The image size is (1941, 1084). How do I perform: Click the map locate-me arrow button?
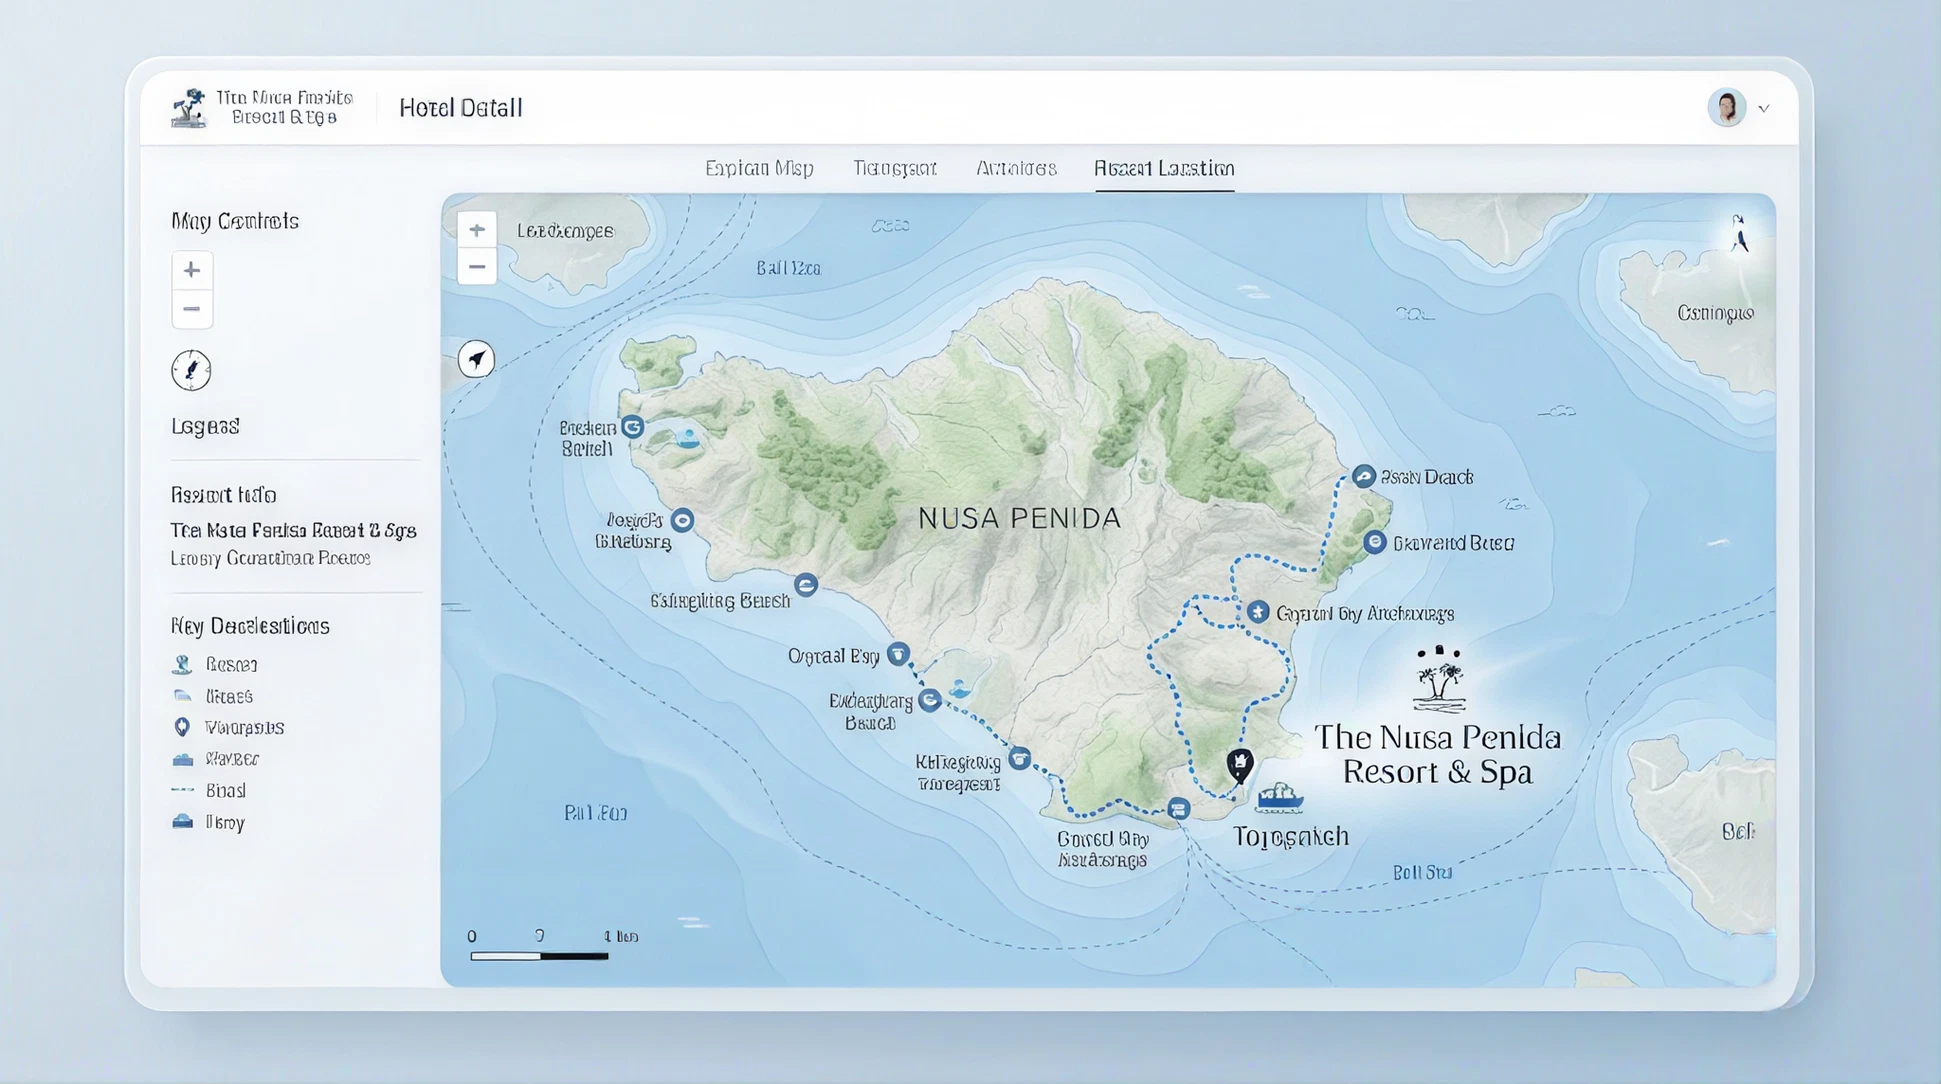476,359
